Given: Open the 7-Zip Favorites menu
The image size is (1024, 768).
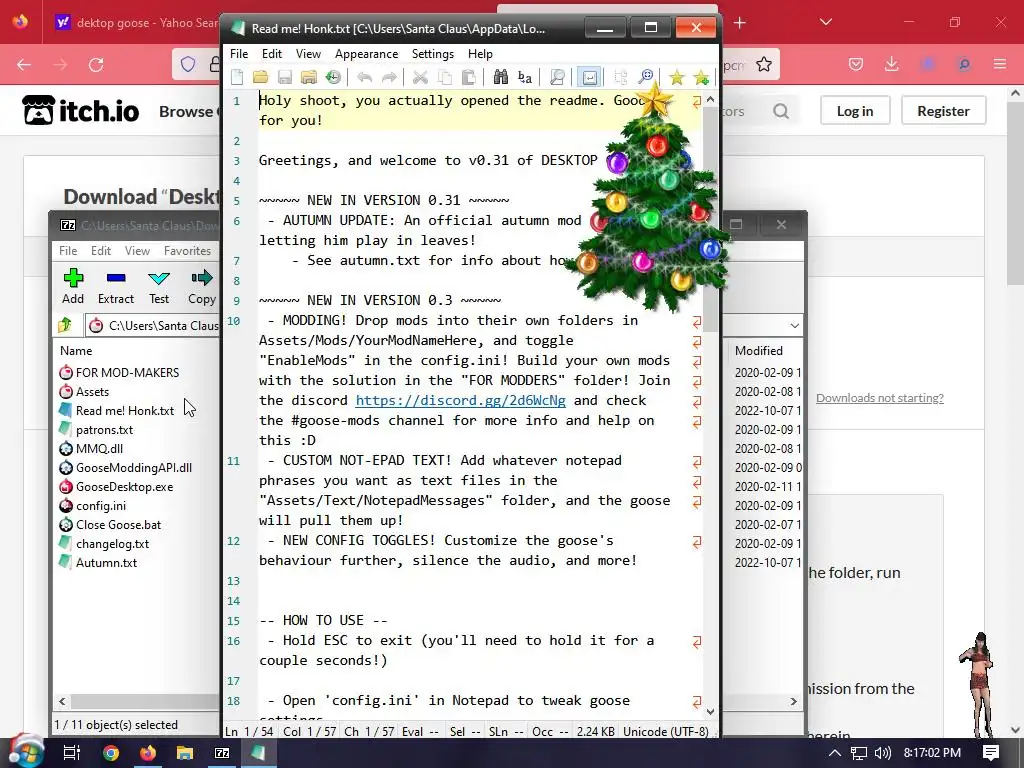Looking at the screenshot, I should click(x=187, y=251).
